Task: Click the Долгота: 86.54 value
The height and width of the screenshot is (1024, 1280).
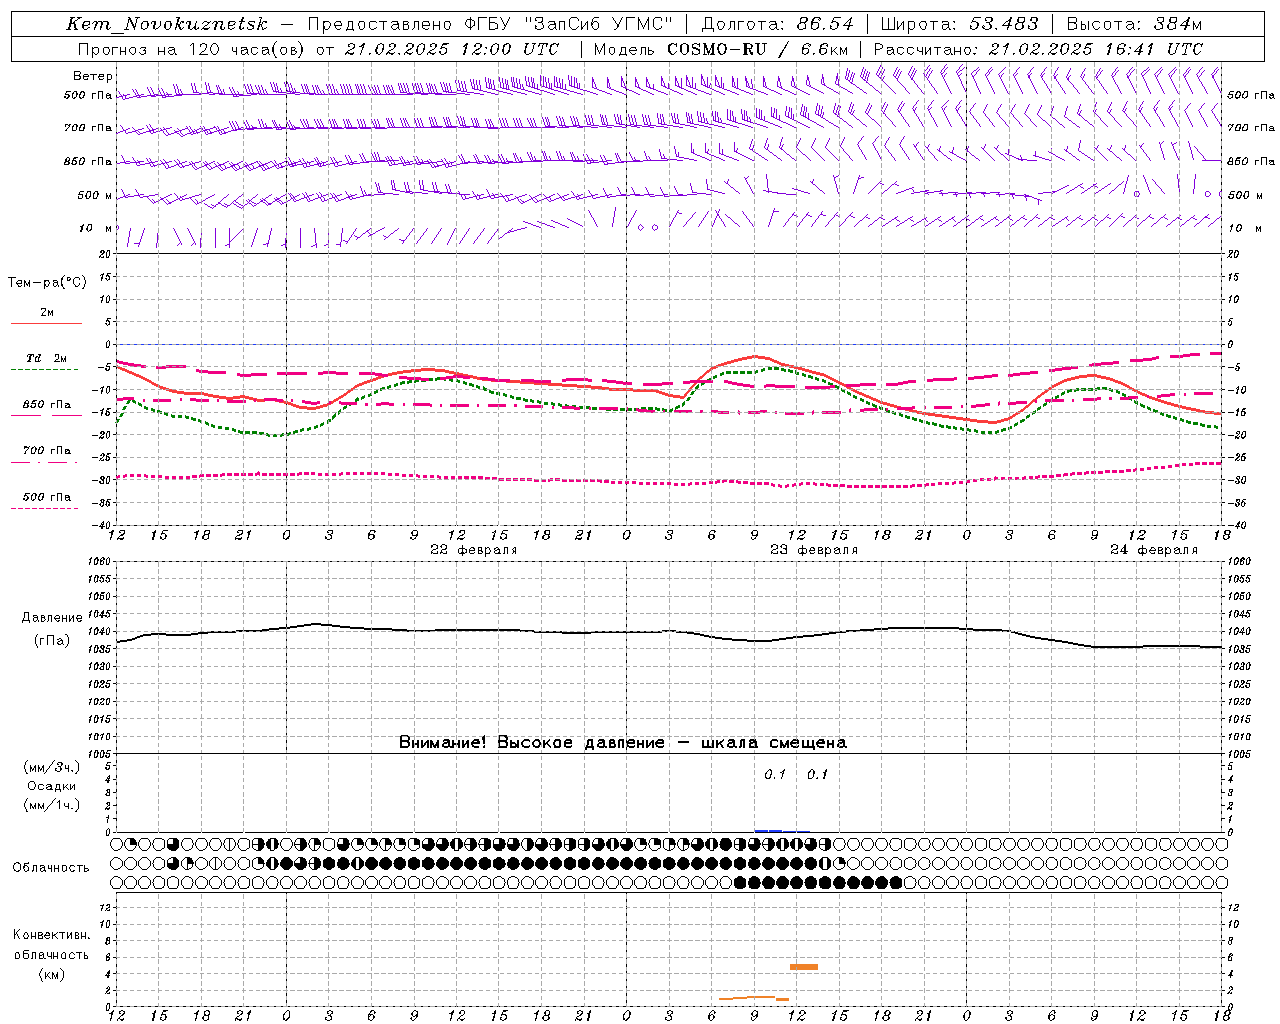Action: pos(777,24)
